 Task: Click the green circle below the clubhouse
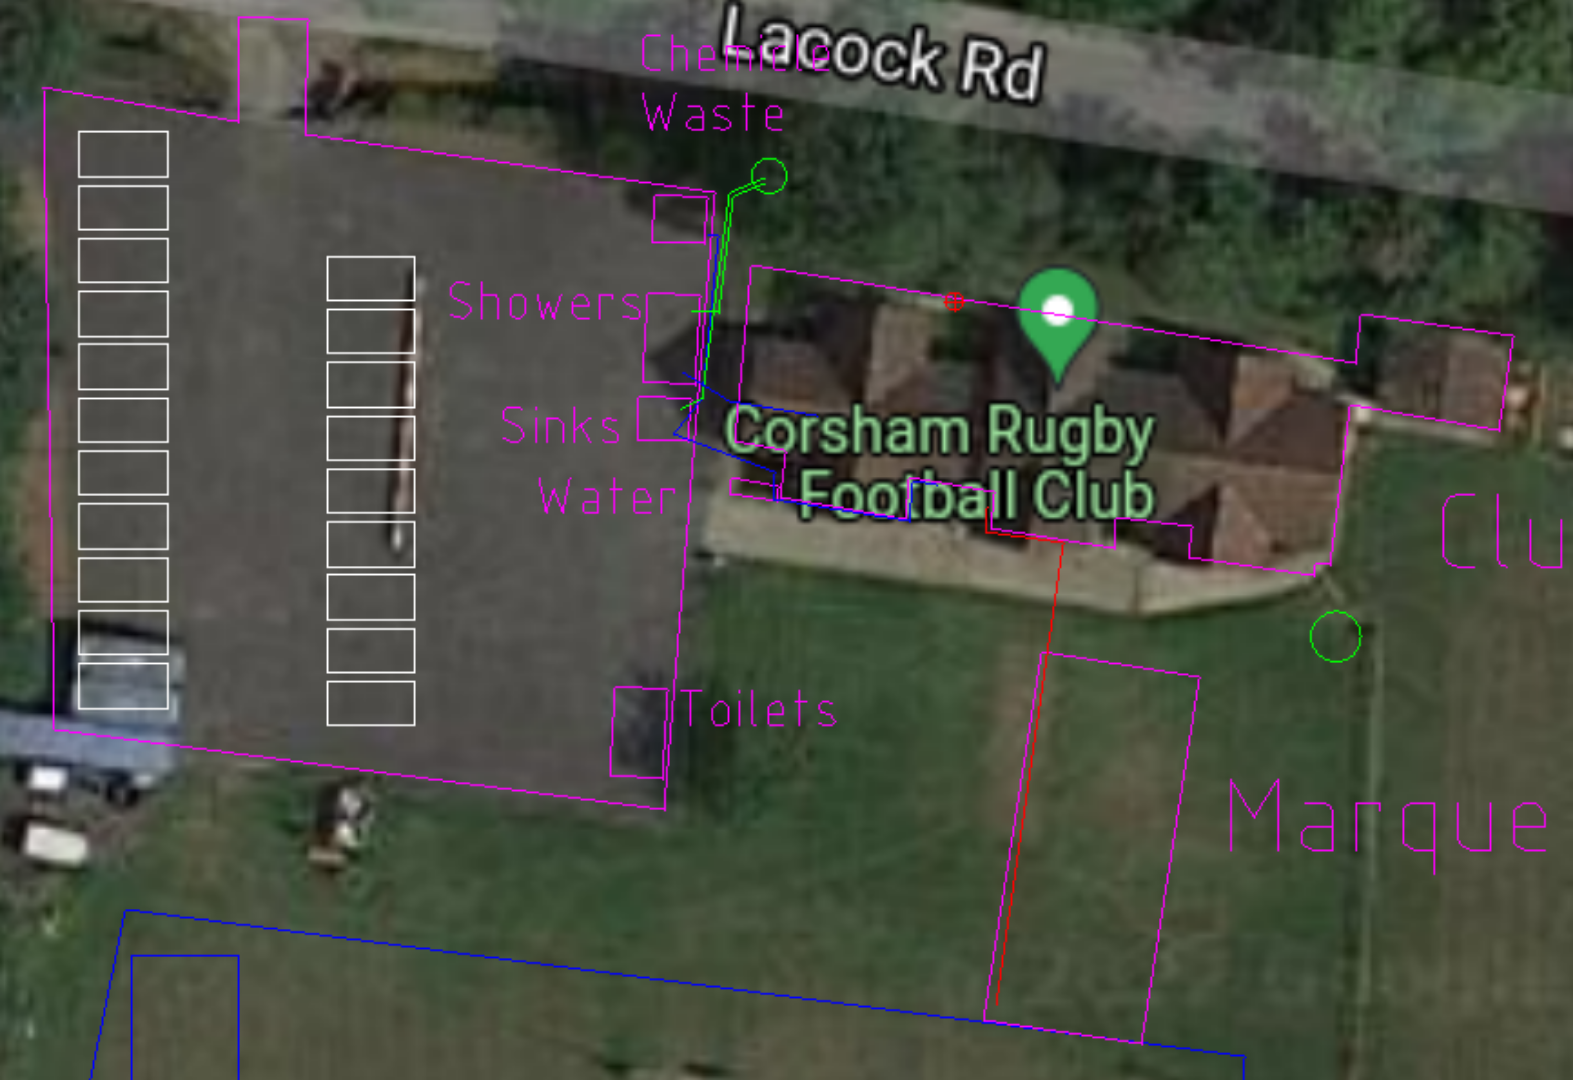[x=1336, y=636]
